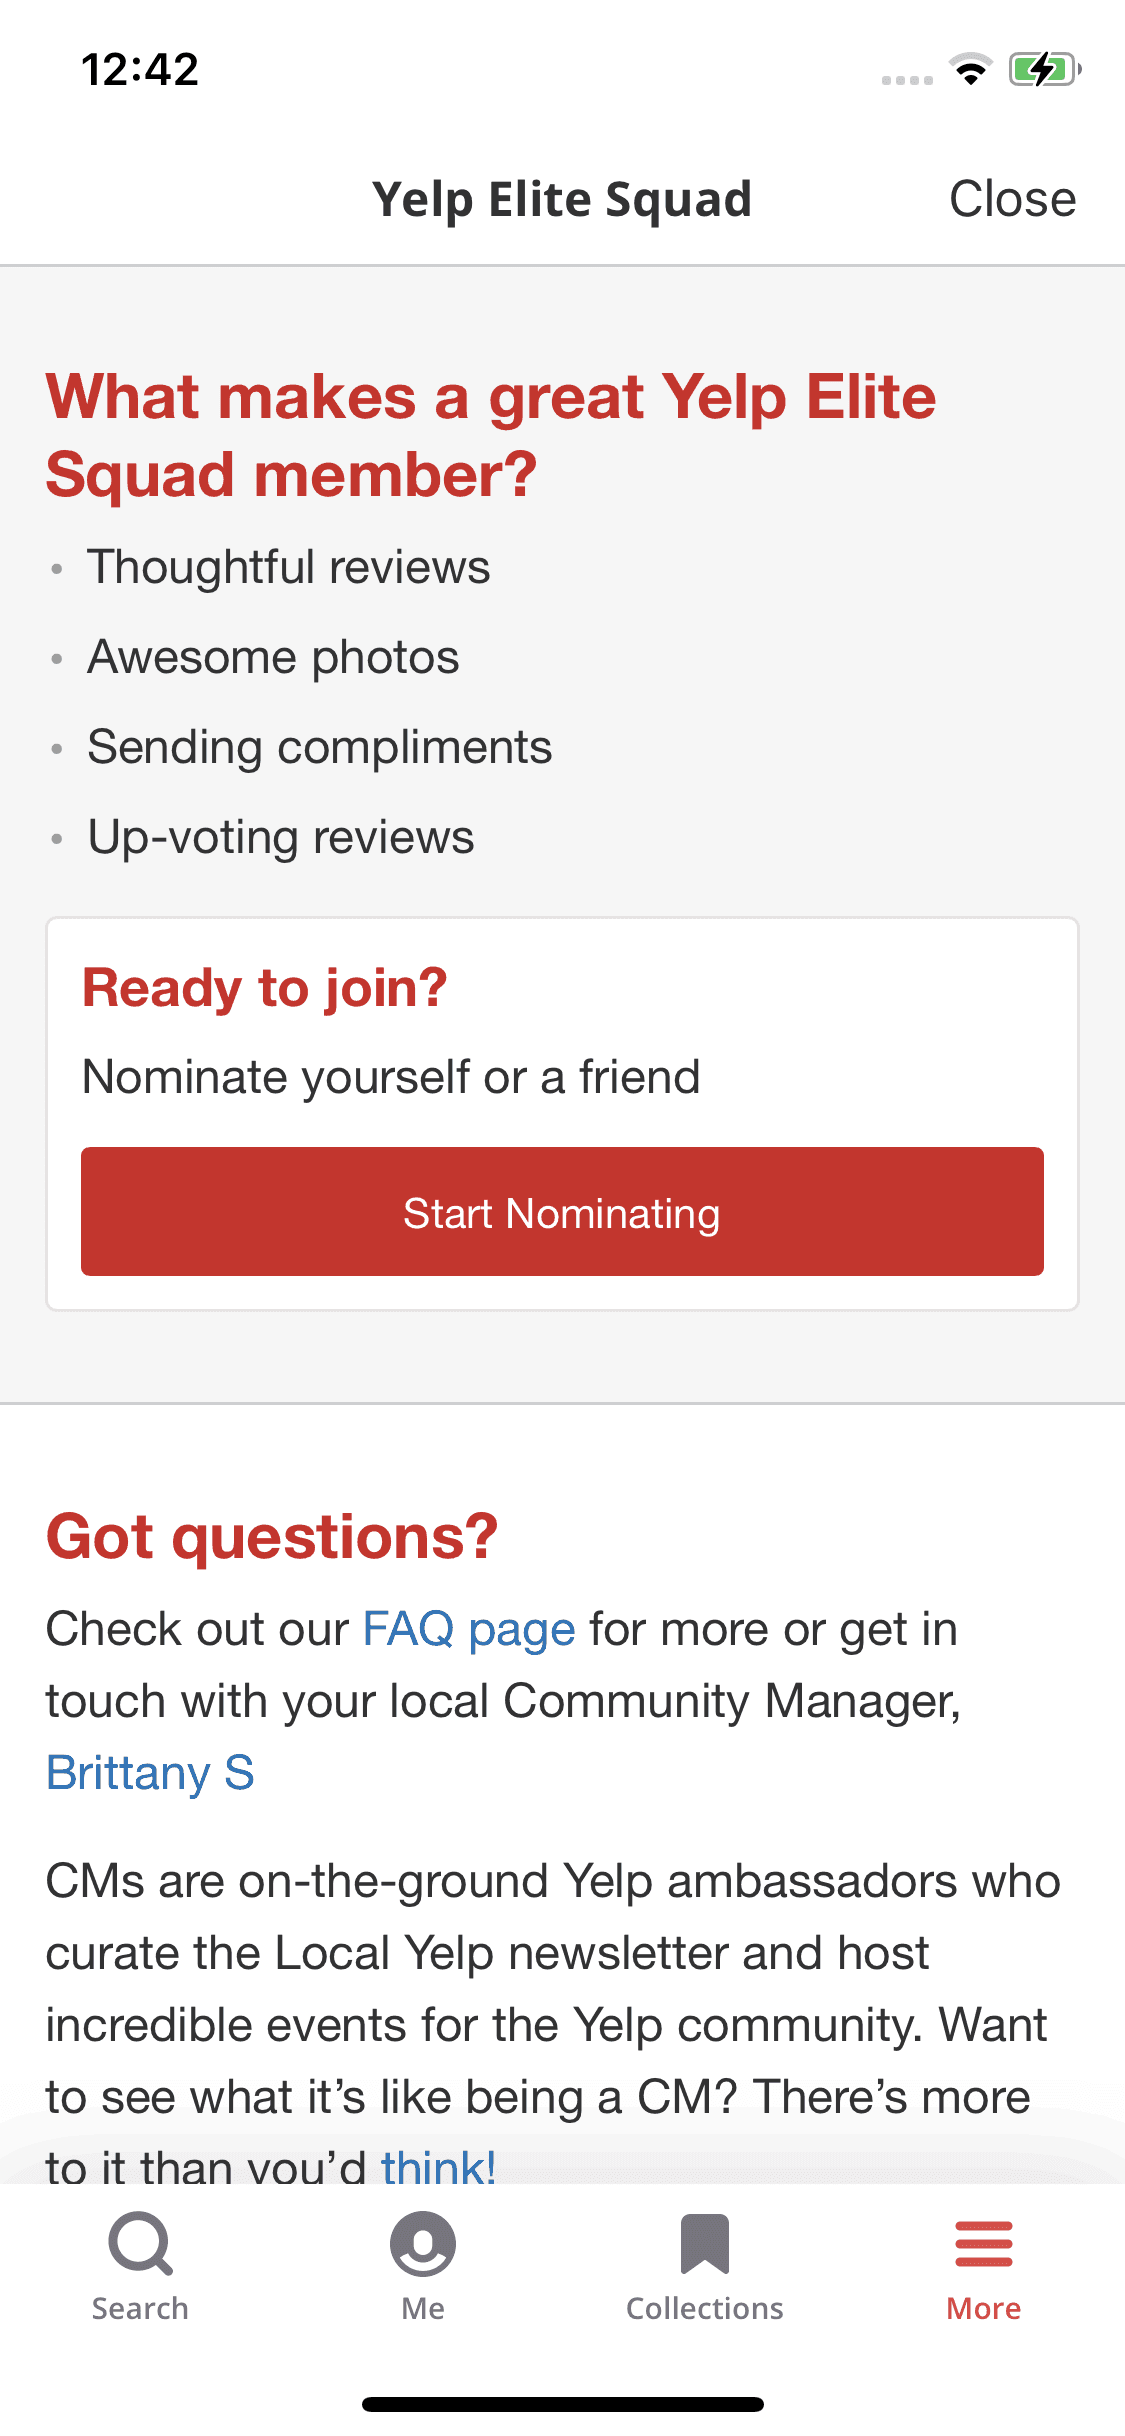Tap the battery charging indicator
The width and height of the screenshot is (1125, 2436).
tap(1045, 70)
